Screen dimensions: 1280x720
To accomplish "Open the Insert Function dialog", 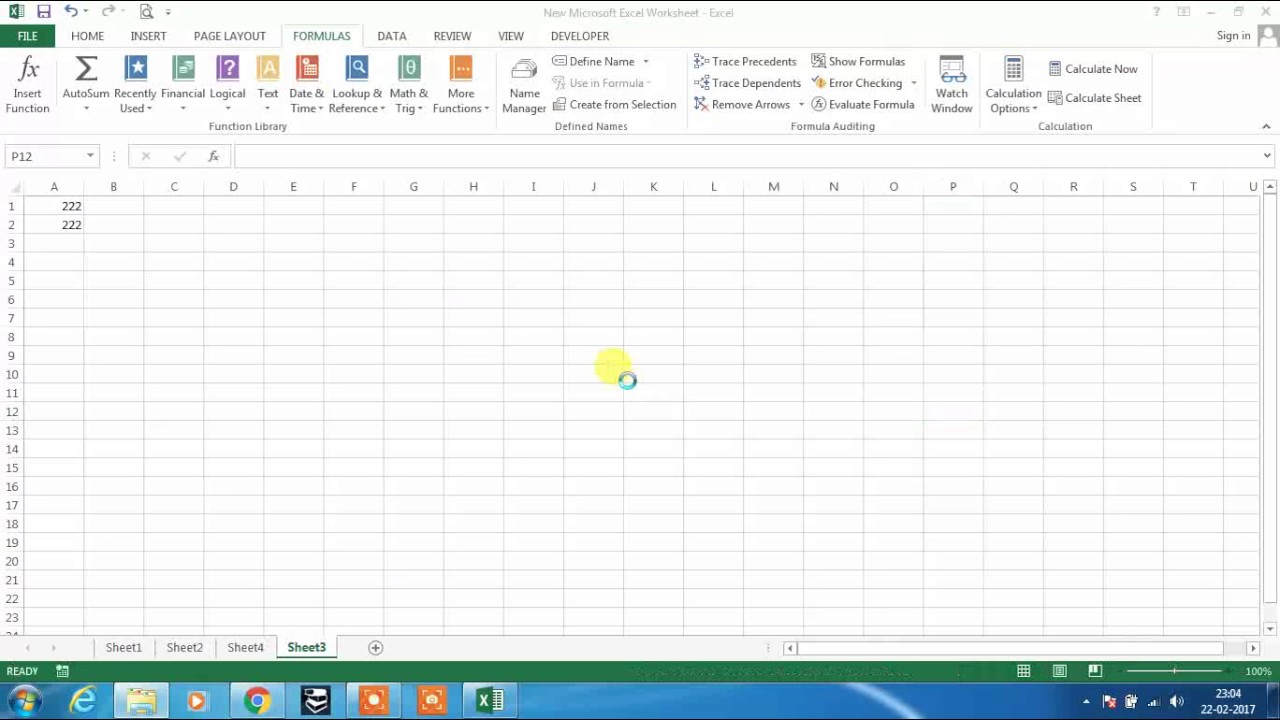I will point(27,85).
